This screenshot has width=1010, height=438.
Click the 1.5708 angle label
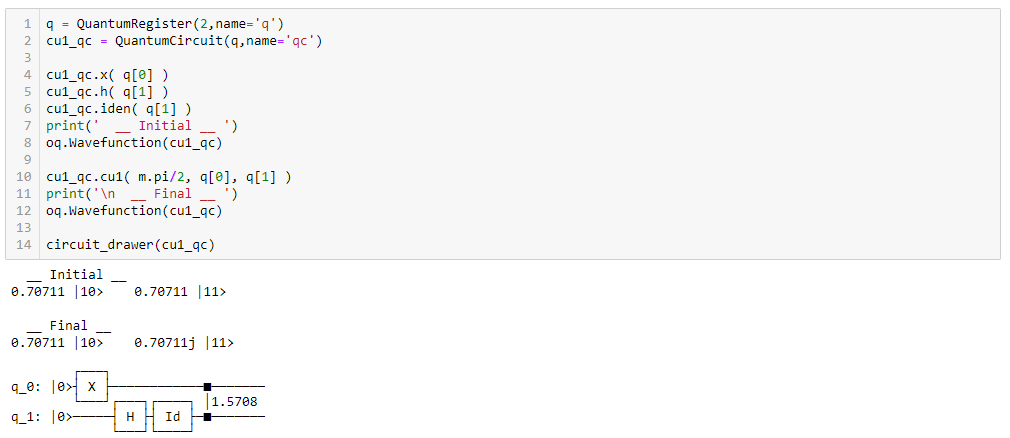tap(234, 402)
